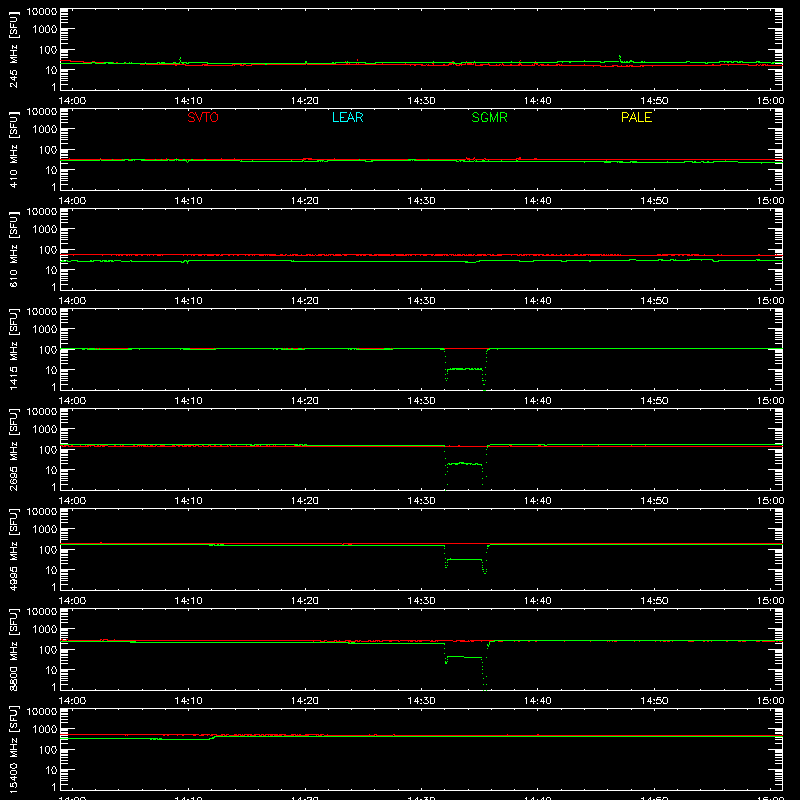This screenshot has width=800, height=800.
Task: Select the 2695 MHz [SFU] axis title
Action: pos(14,450)
